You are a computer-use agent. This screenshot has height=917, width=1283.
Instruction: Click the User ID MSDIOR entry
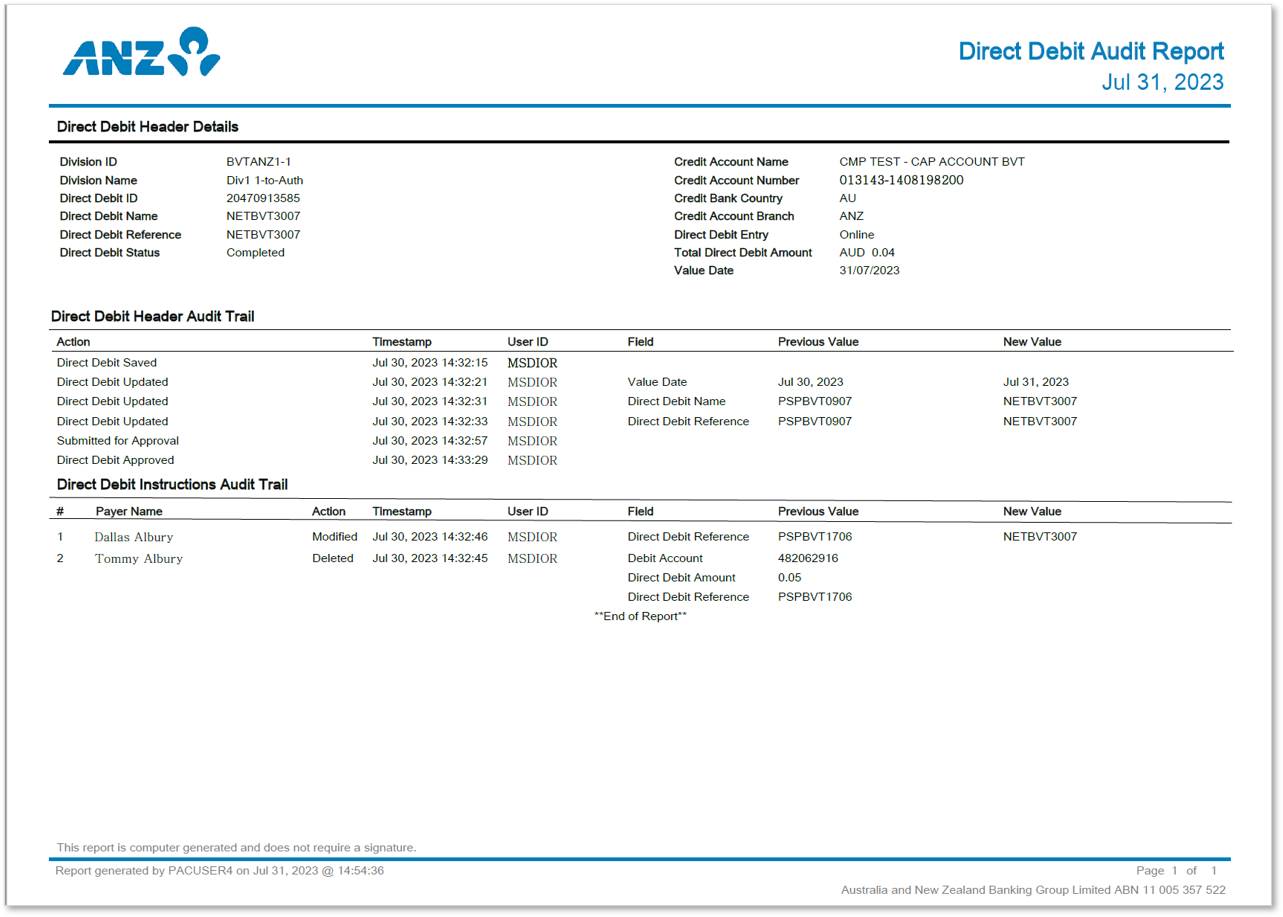(x=531, y=362)
